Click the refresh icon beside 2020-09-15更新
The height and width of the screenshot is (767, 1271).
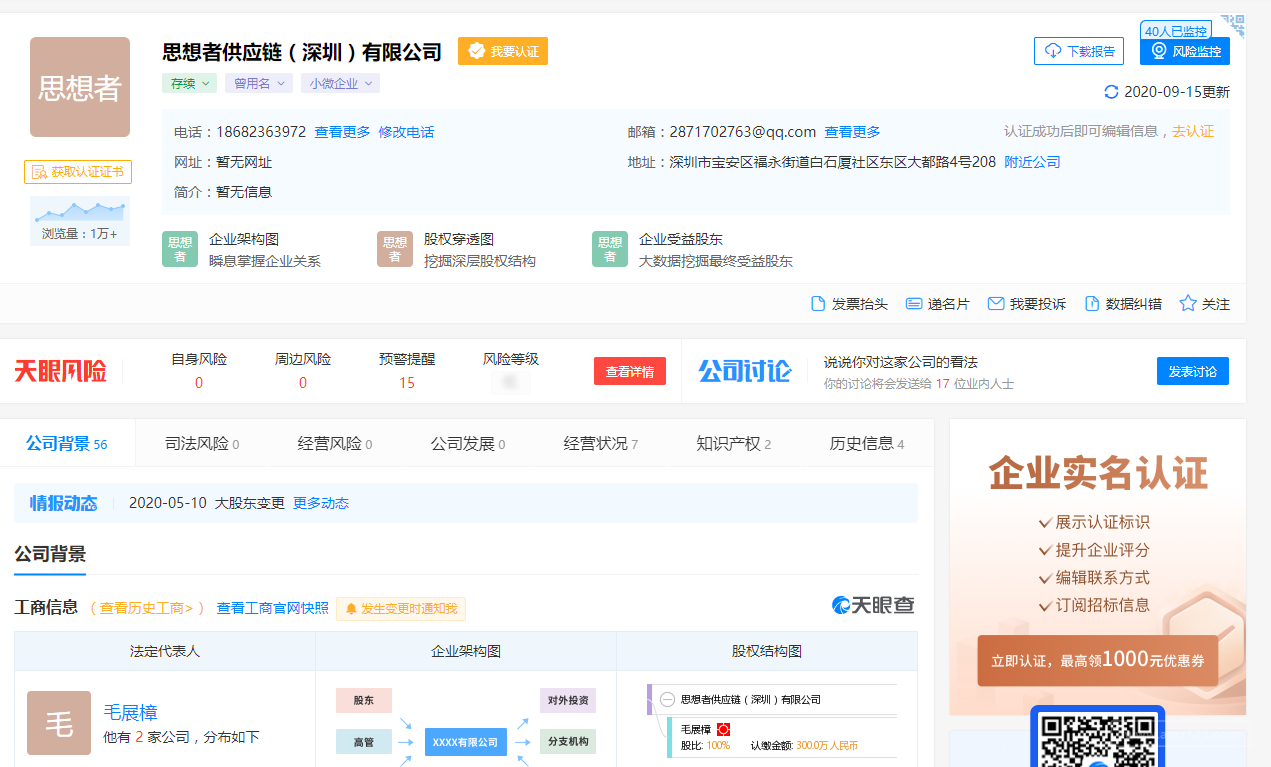(x=1111, y=92)
